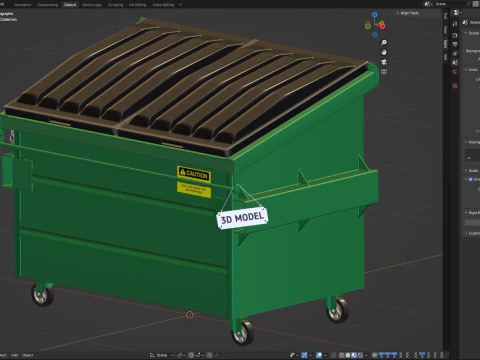This screenshot has height=360, width=480.
Task: Collapse the Keying Sets panel
Action: pos(471,142)
